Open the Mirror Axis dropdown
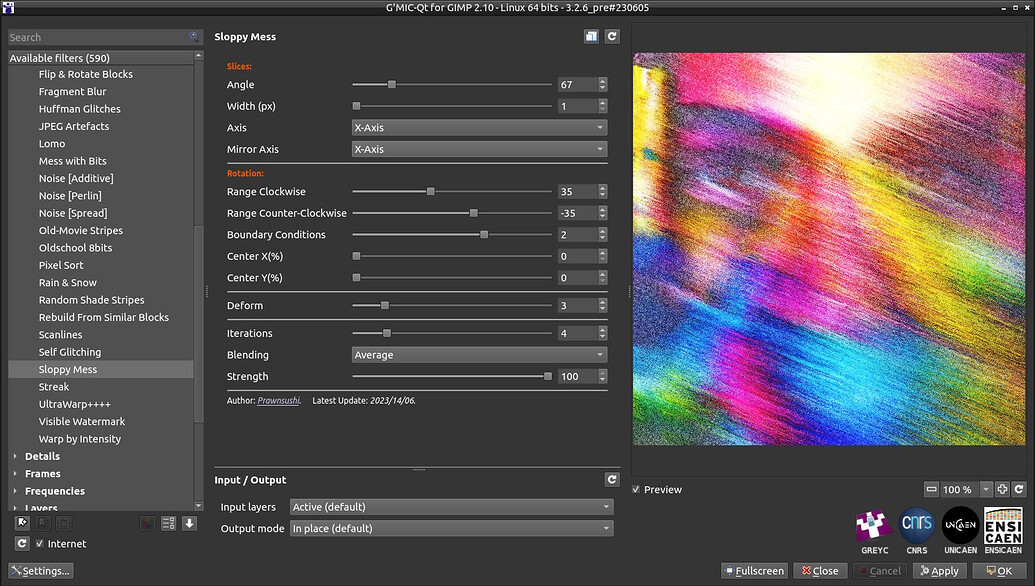The width and height of the screenshot is (1035, 586). pos(478,148)
